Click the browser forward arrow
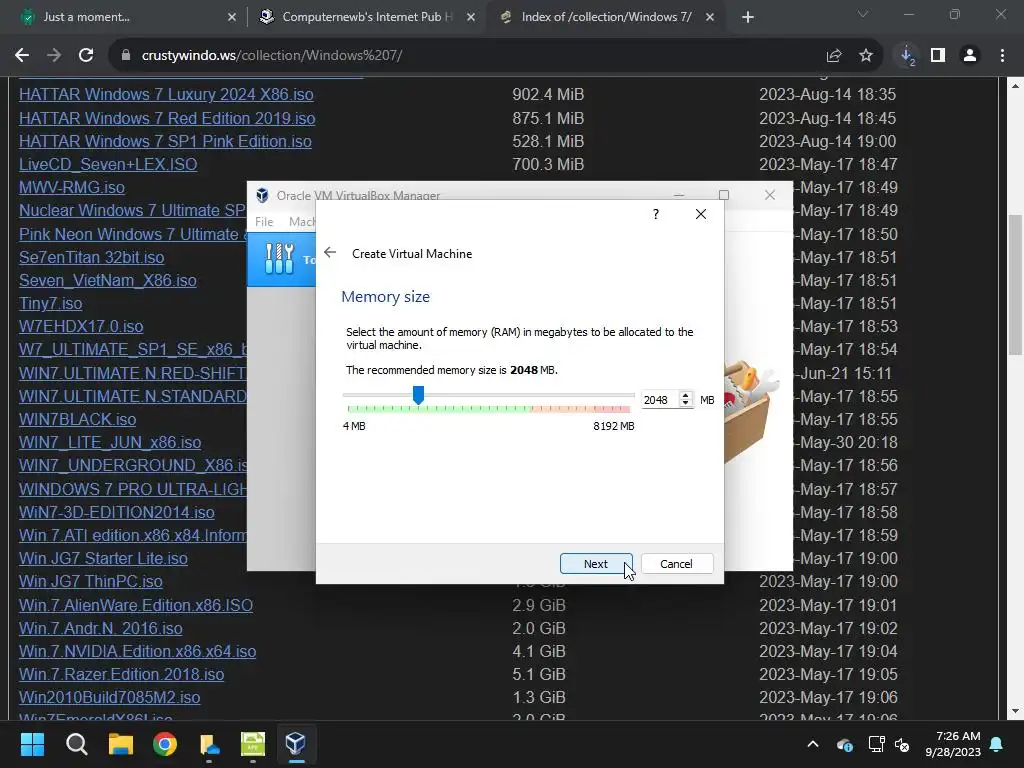Viewport: 1024px width, 768px height. point(54,56)
